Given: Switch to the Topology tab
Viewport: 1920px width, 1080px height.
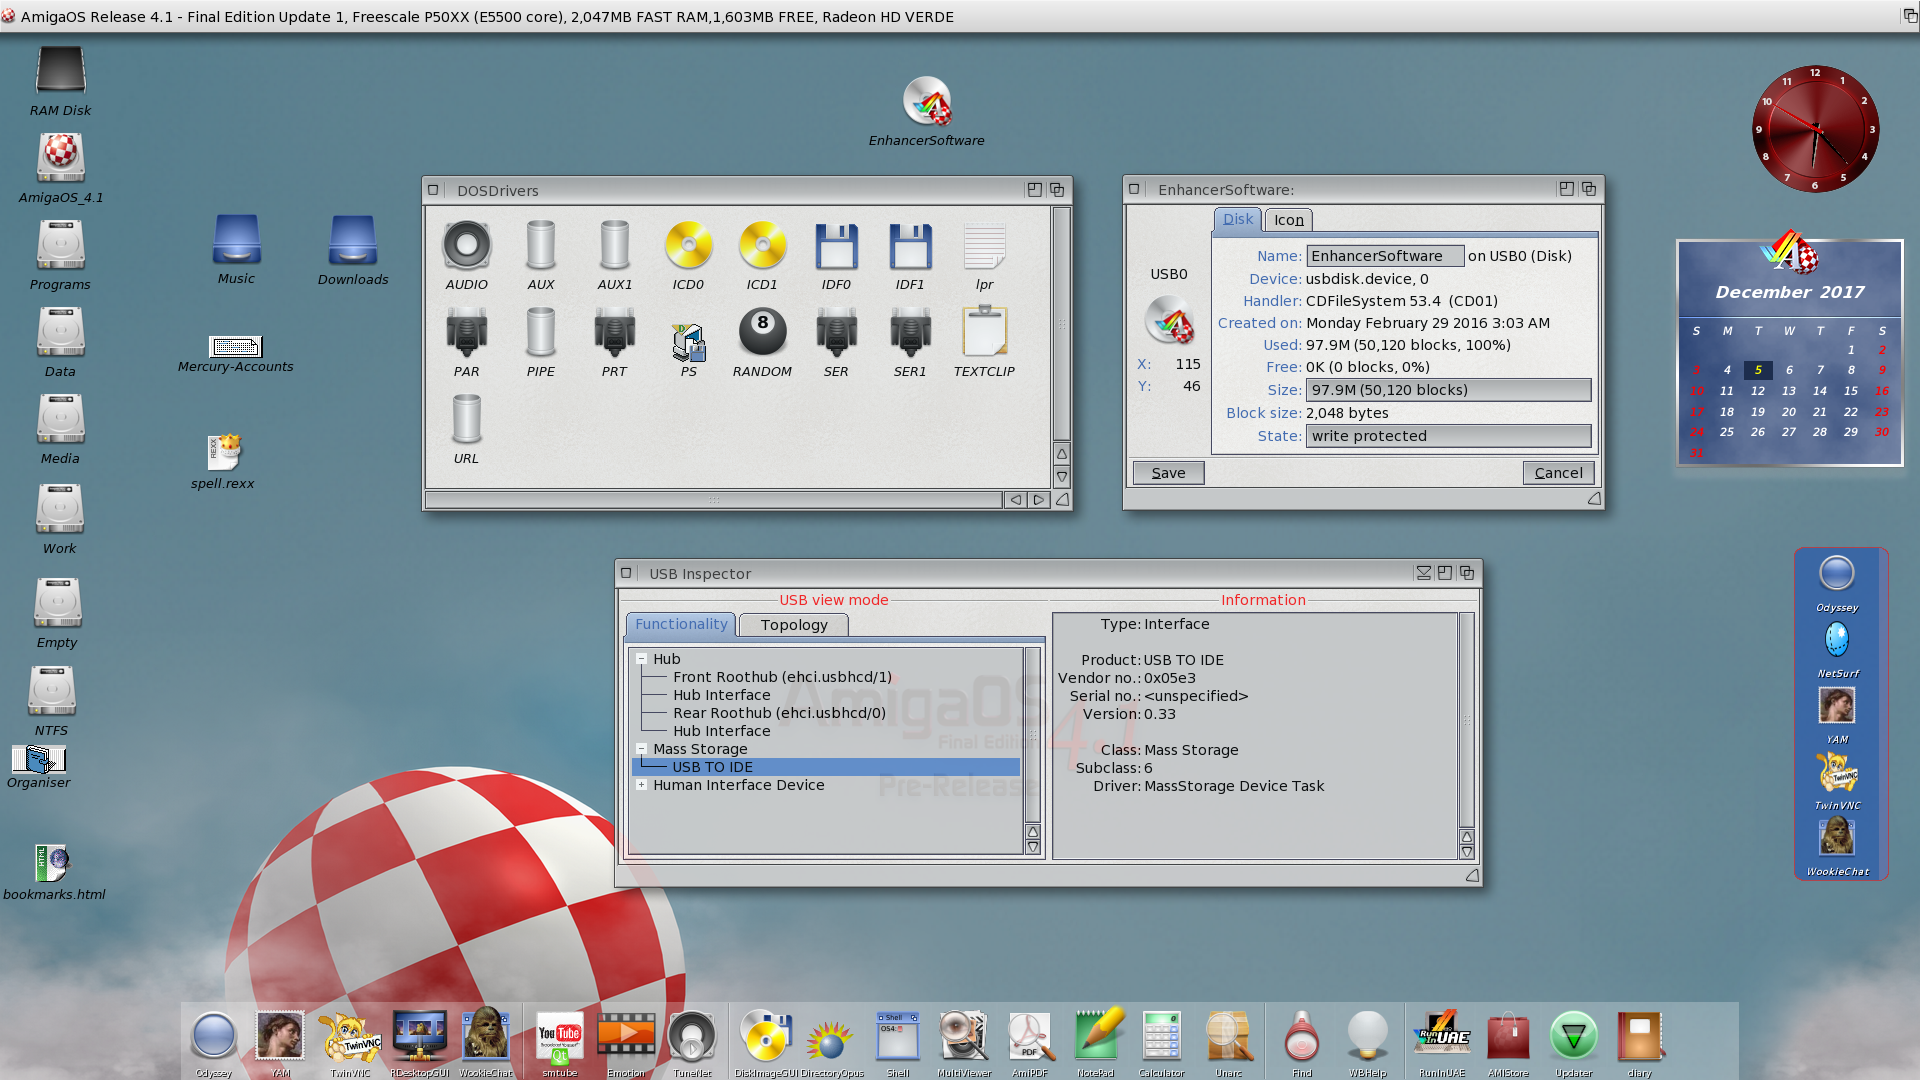Looking at the screenshot, I should [793, 625].
